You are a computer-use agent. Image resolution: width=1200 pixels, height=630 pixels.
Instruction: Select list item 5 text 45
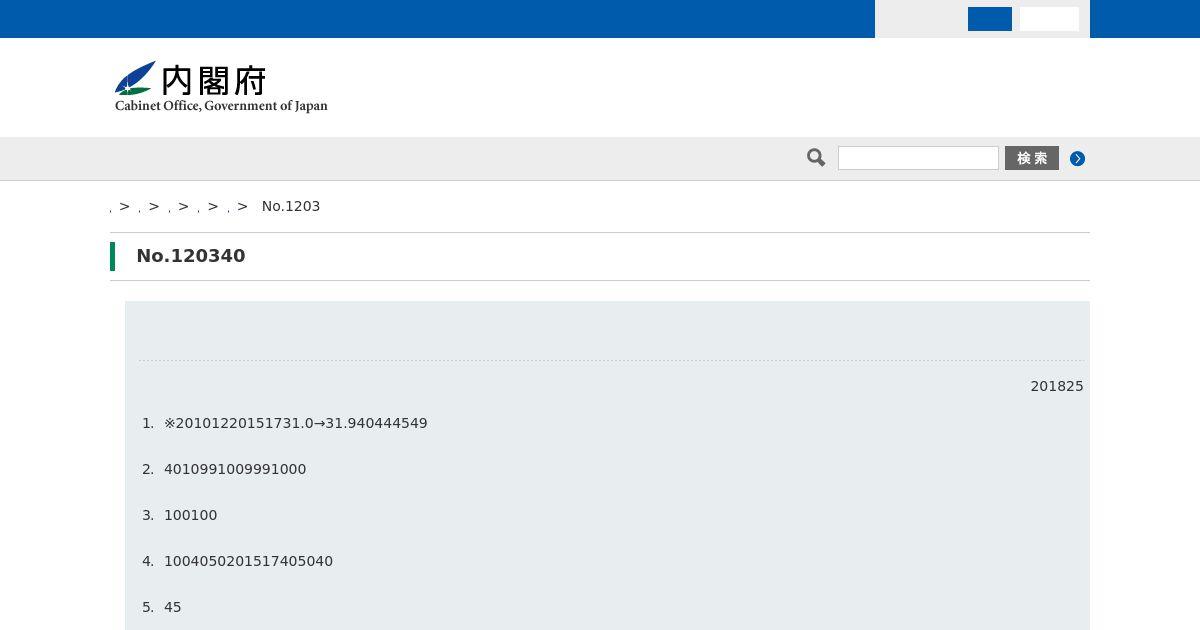click(x=173, y=607)
